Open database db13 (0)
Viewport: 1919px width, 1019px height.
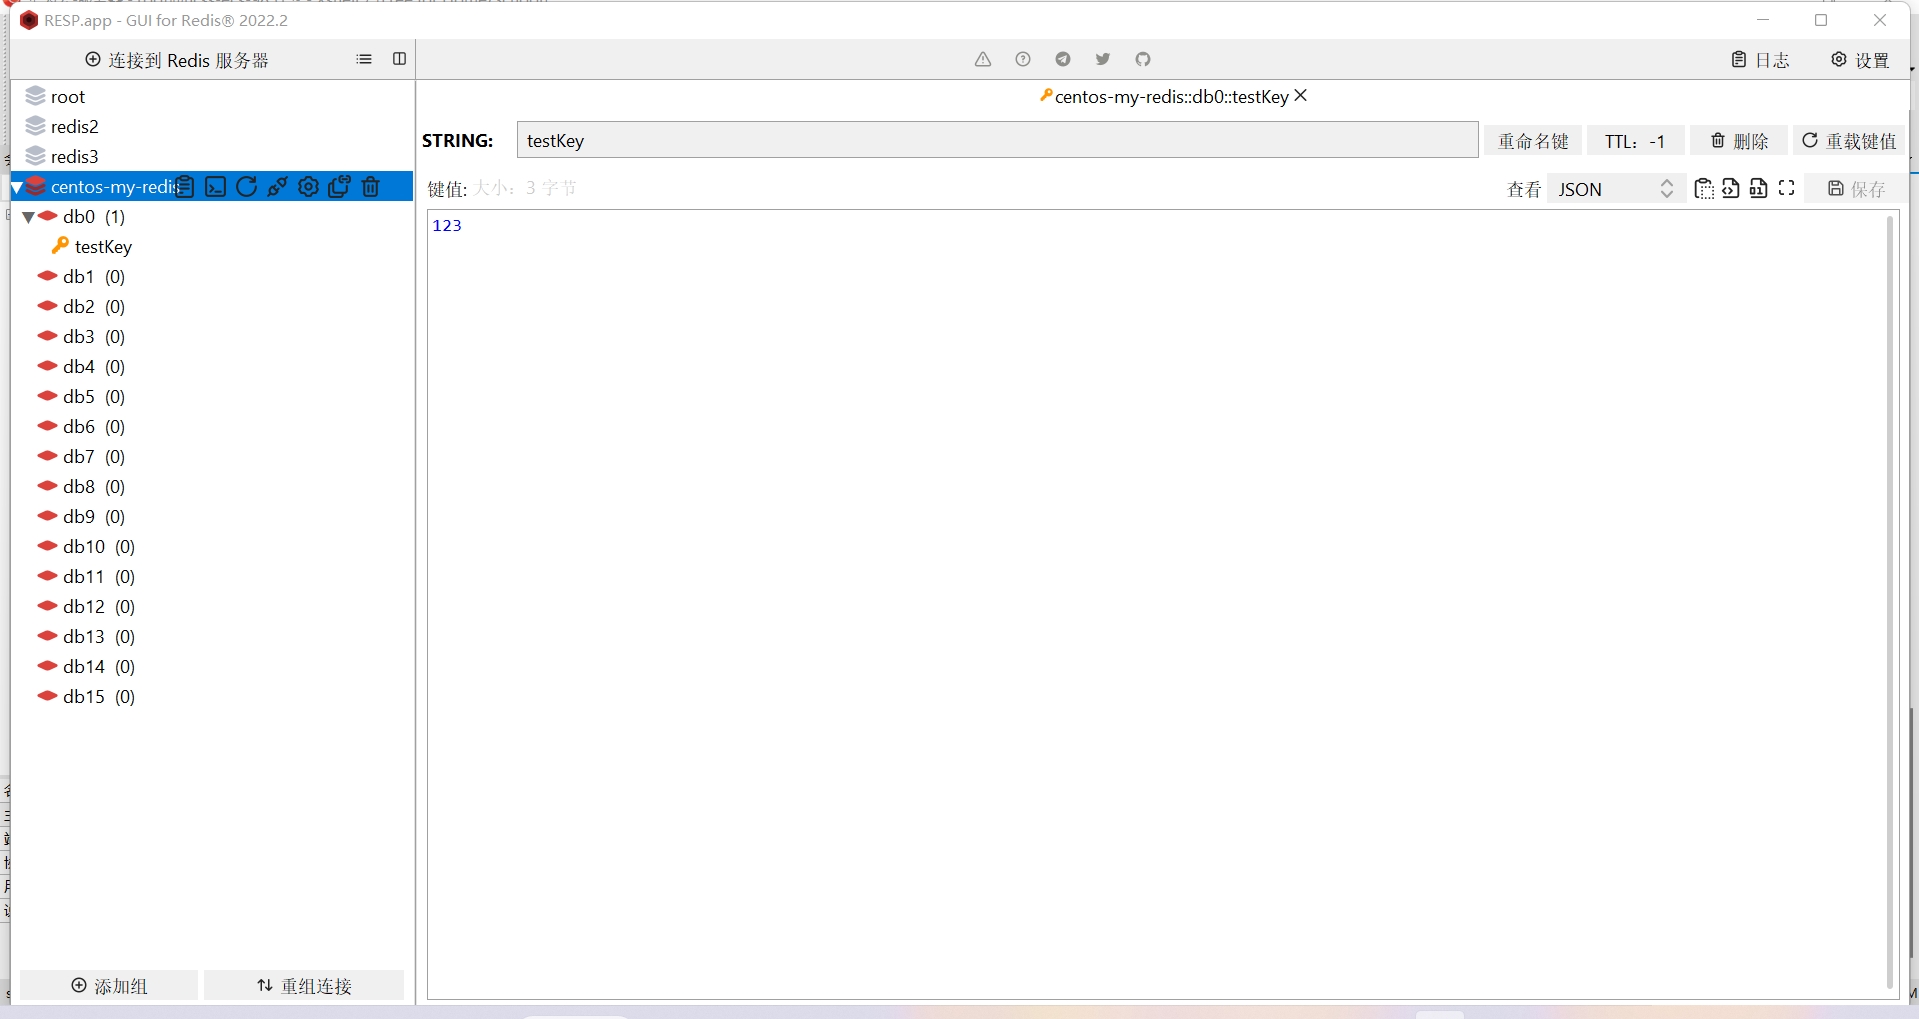99,637
